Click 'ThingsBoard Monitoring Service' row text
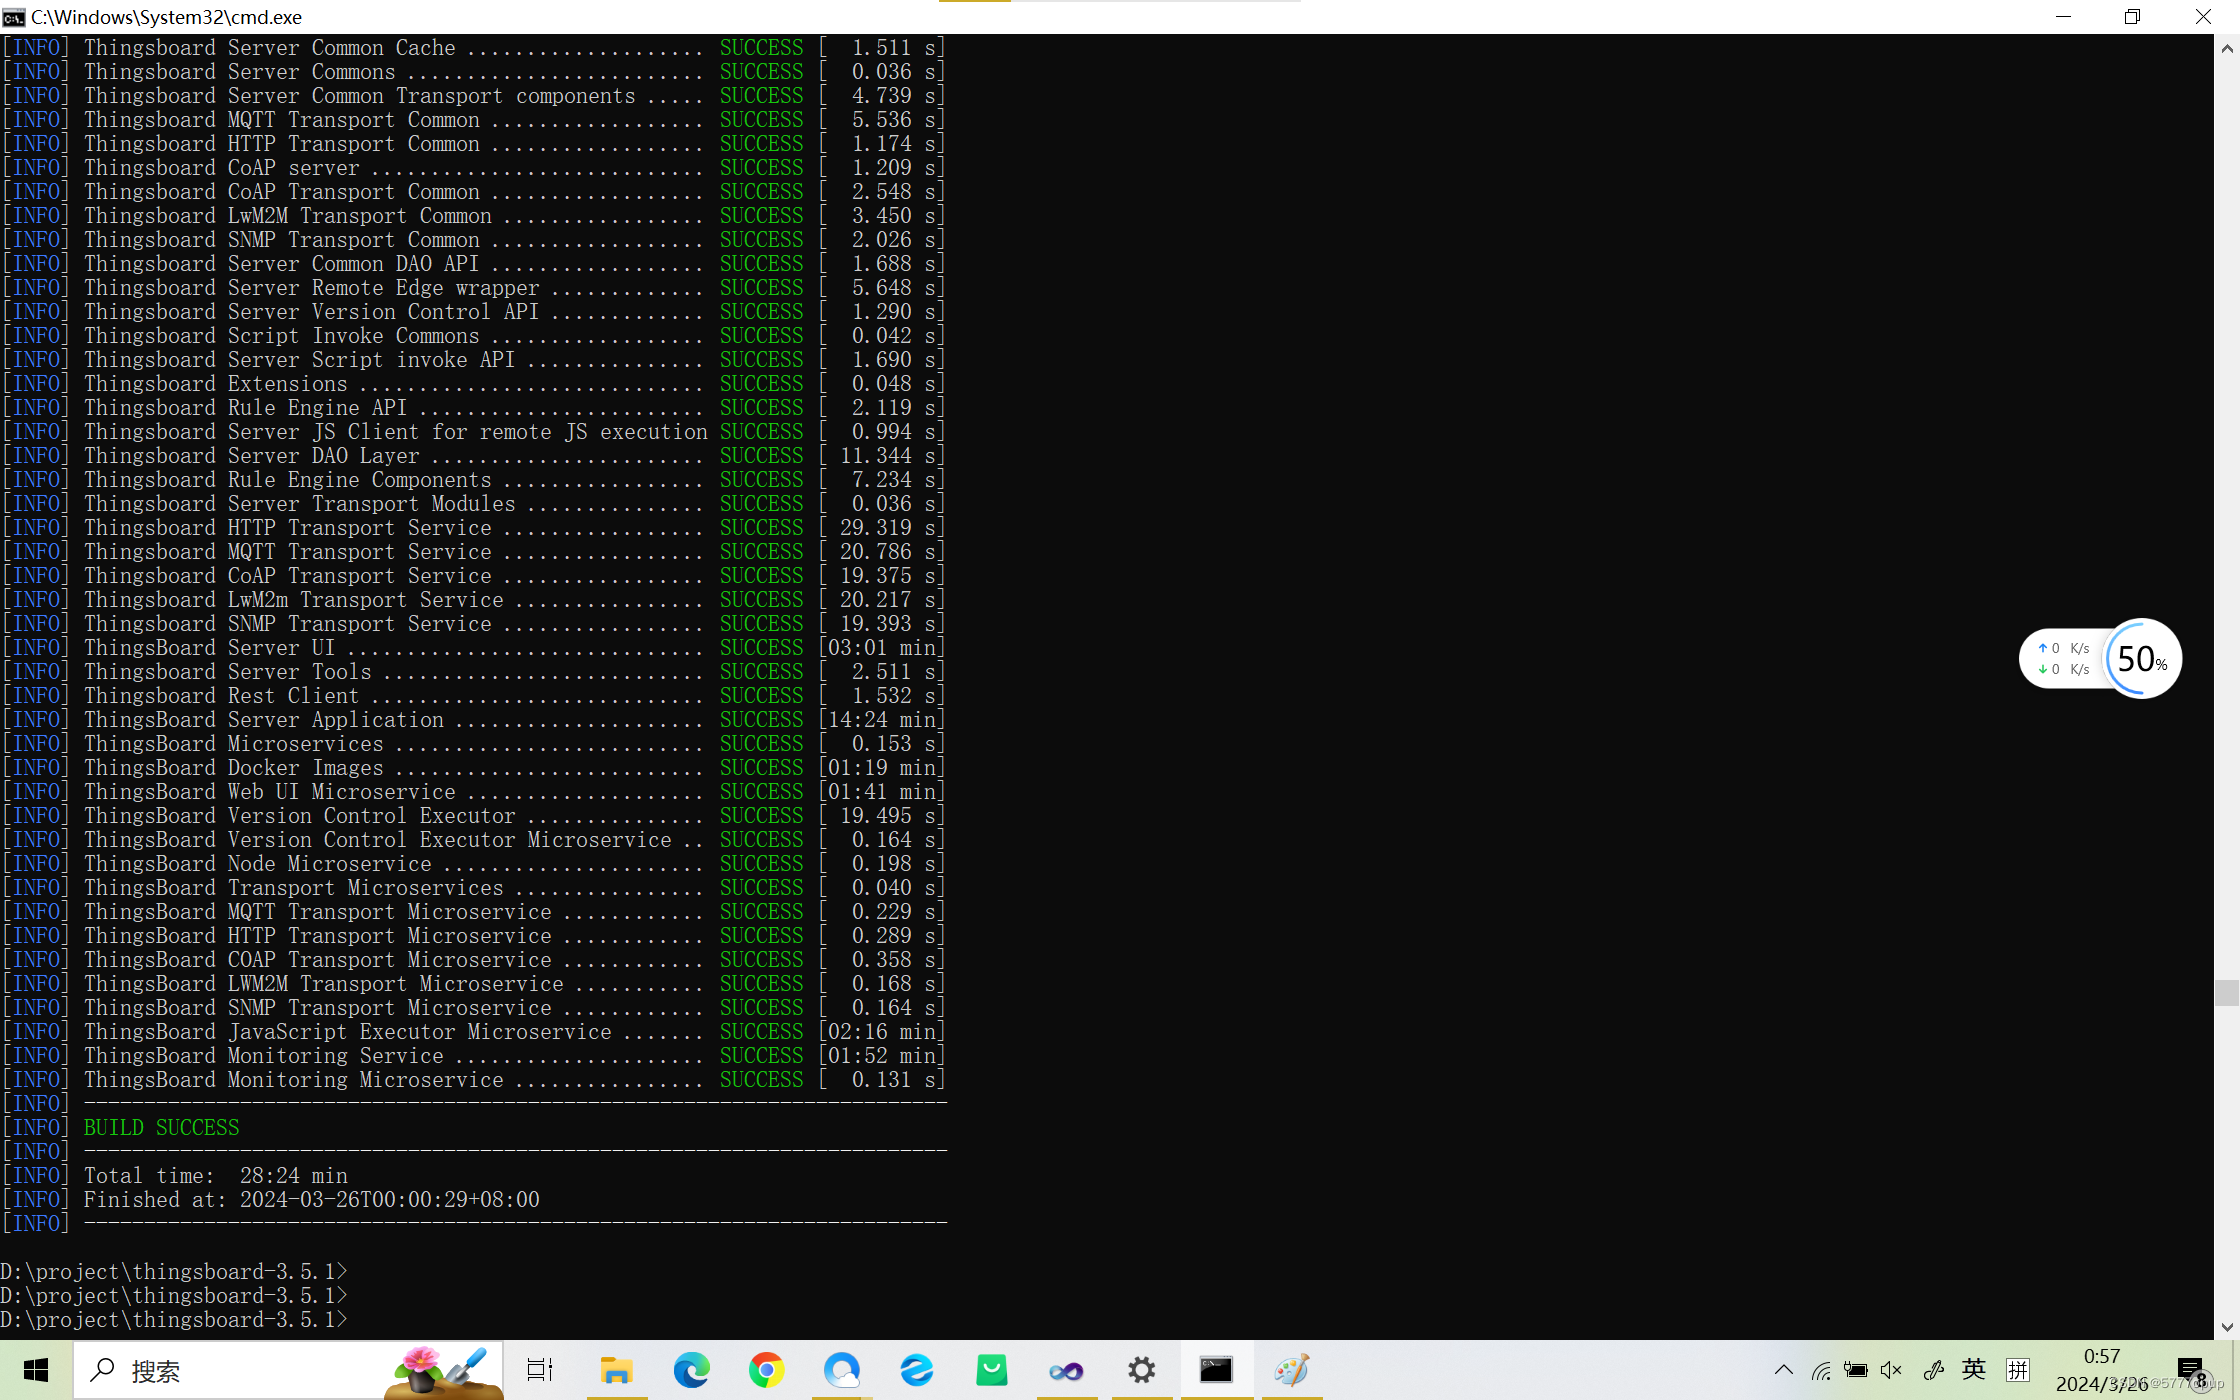 tap(263, 1056)
